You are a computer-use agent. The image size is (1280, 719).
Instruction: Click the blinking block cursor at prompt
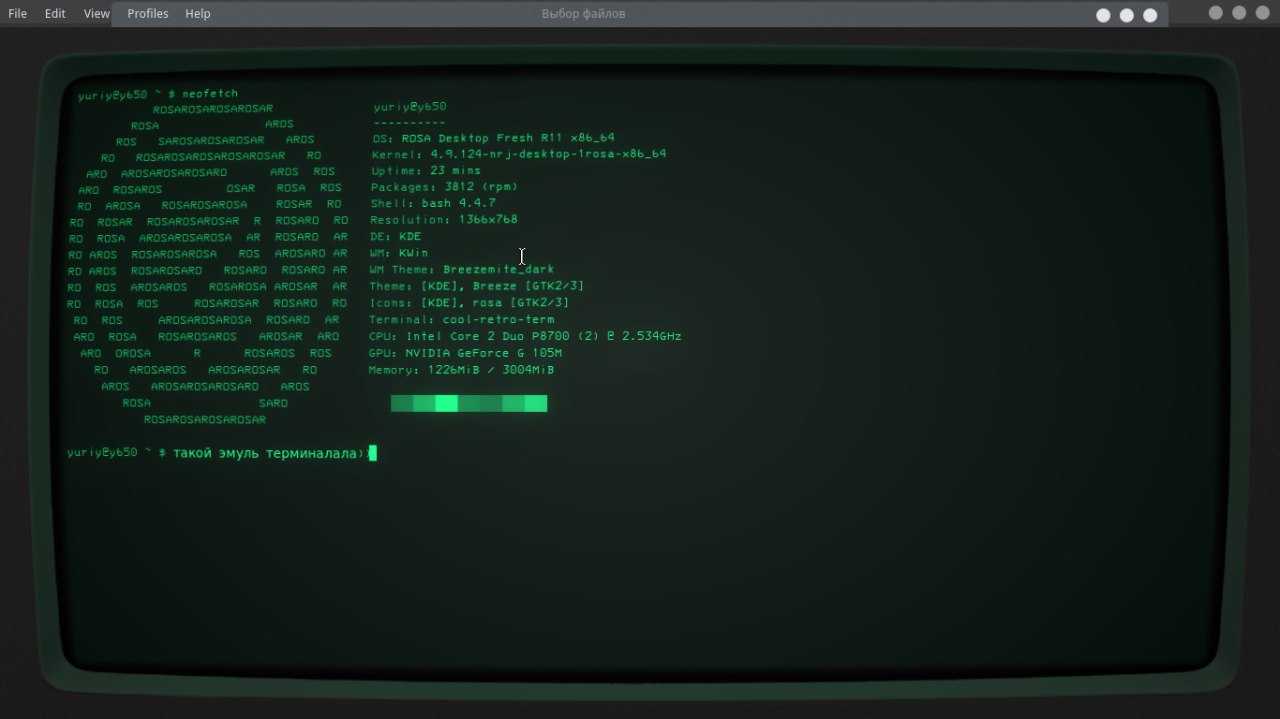click(x=372, y=453)
